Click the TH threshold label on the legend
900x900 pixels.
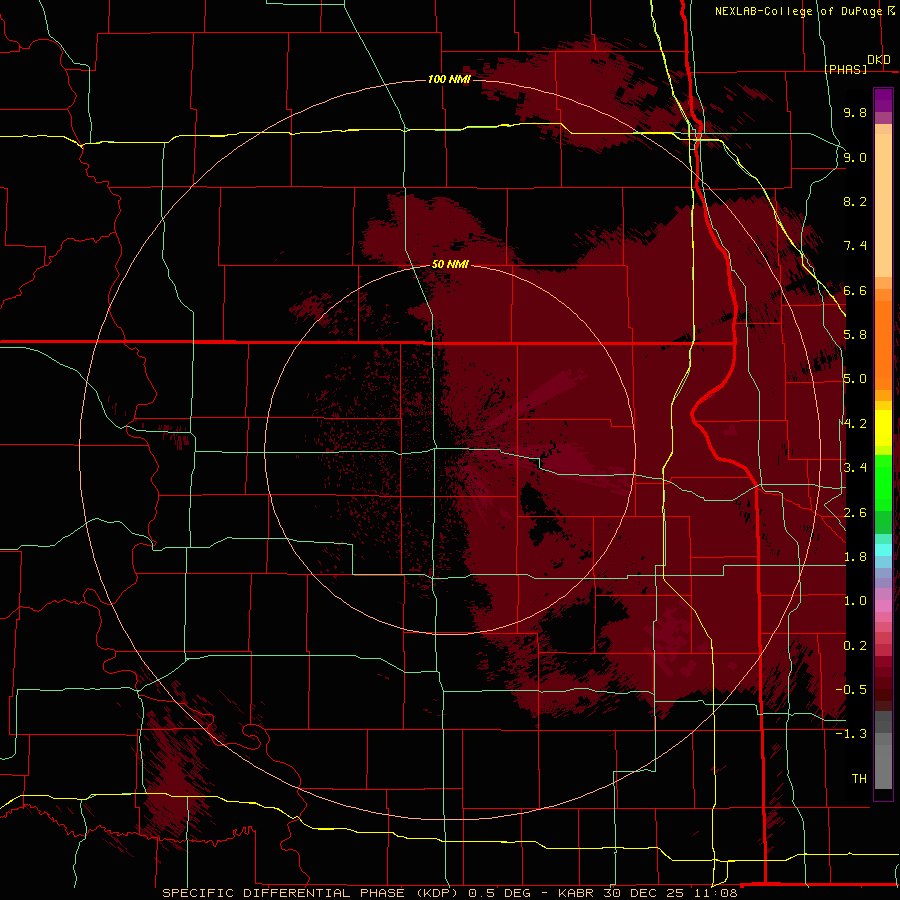pos(859,779)
